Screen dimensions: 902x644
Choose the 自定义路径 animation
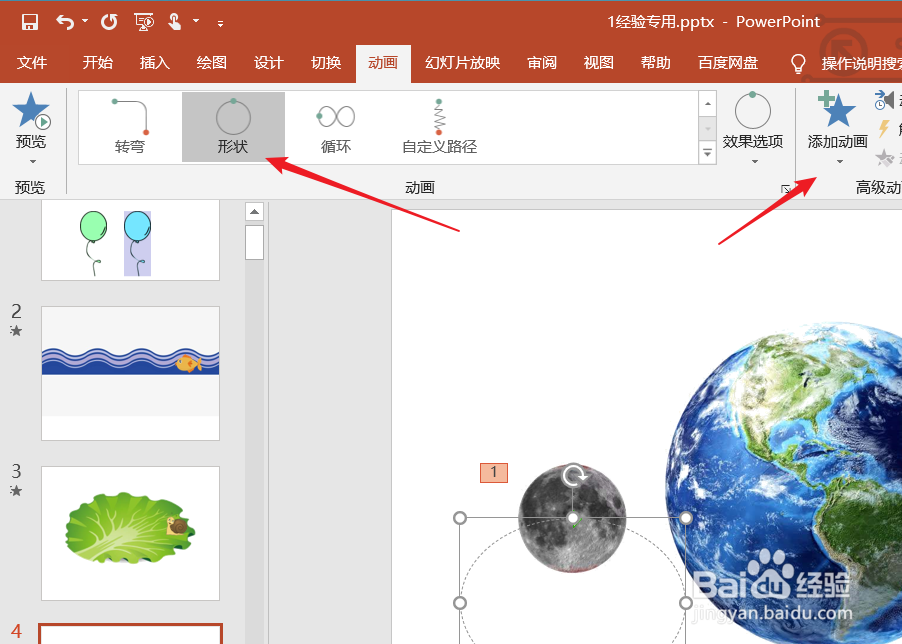439,127
